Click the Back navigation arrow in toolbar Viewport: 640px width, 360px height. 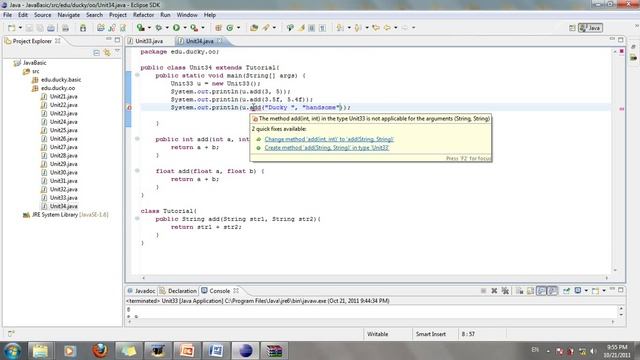point(387,28)
